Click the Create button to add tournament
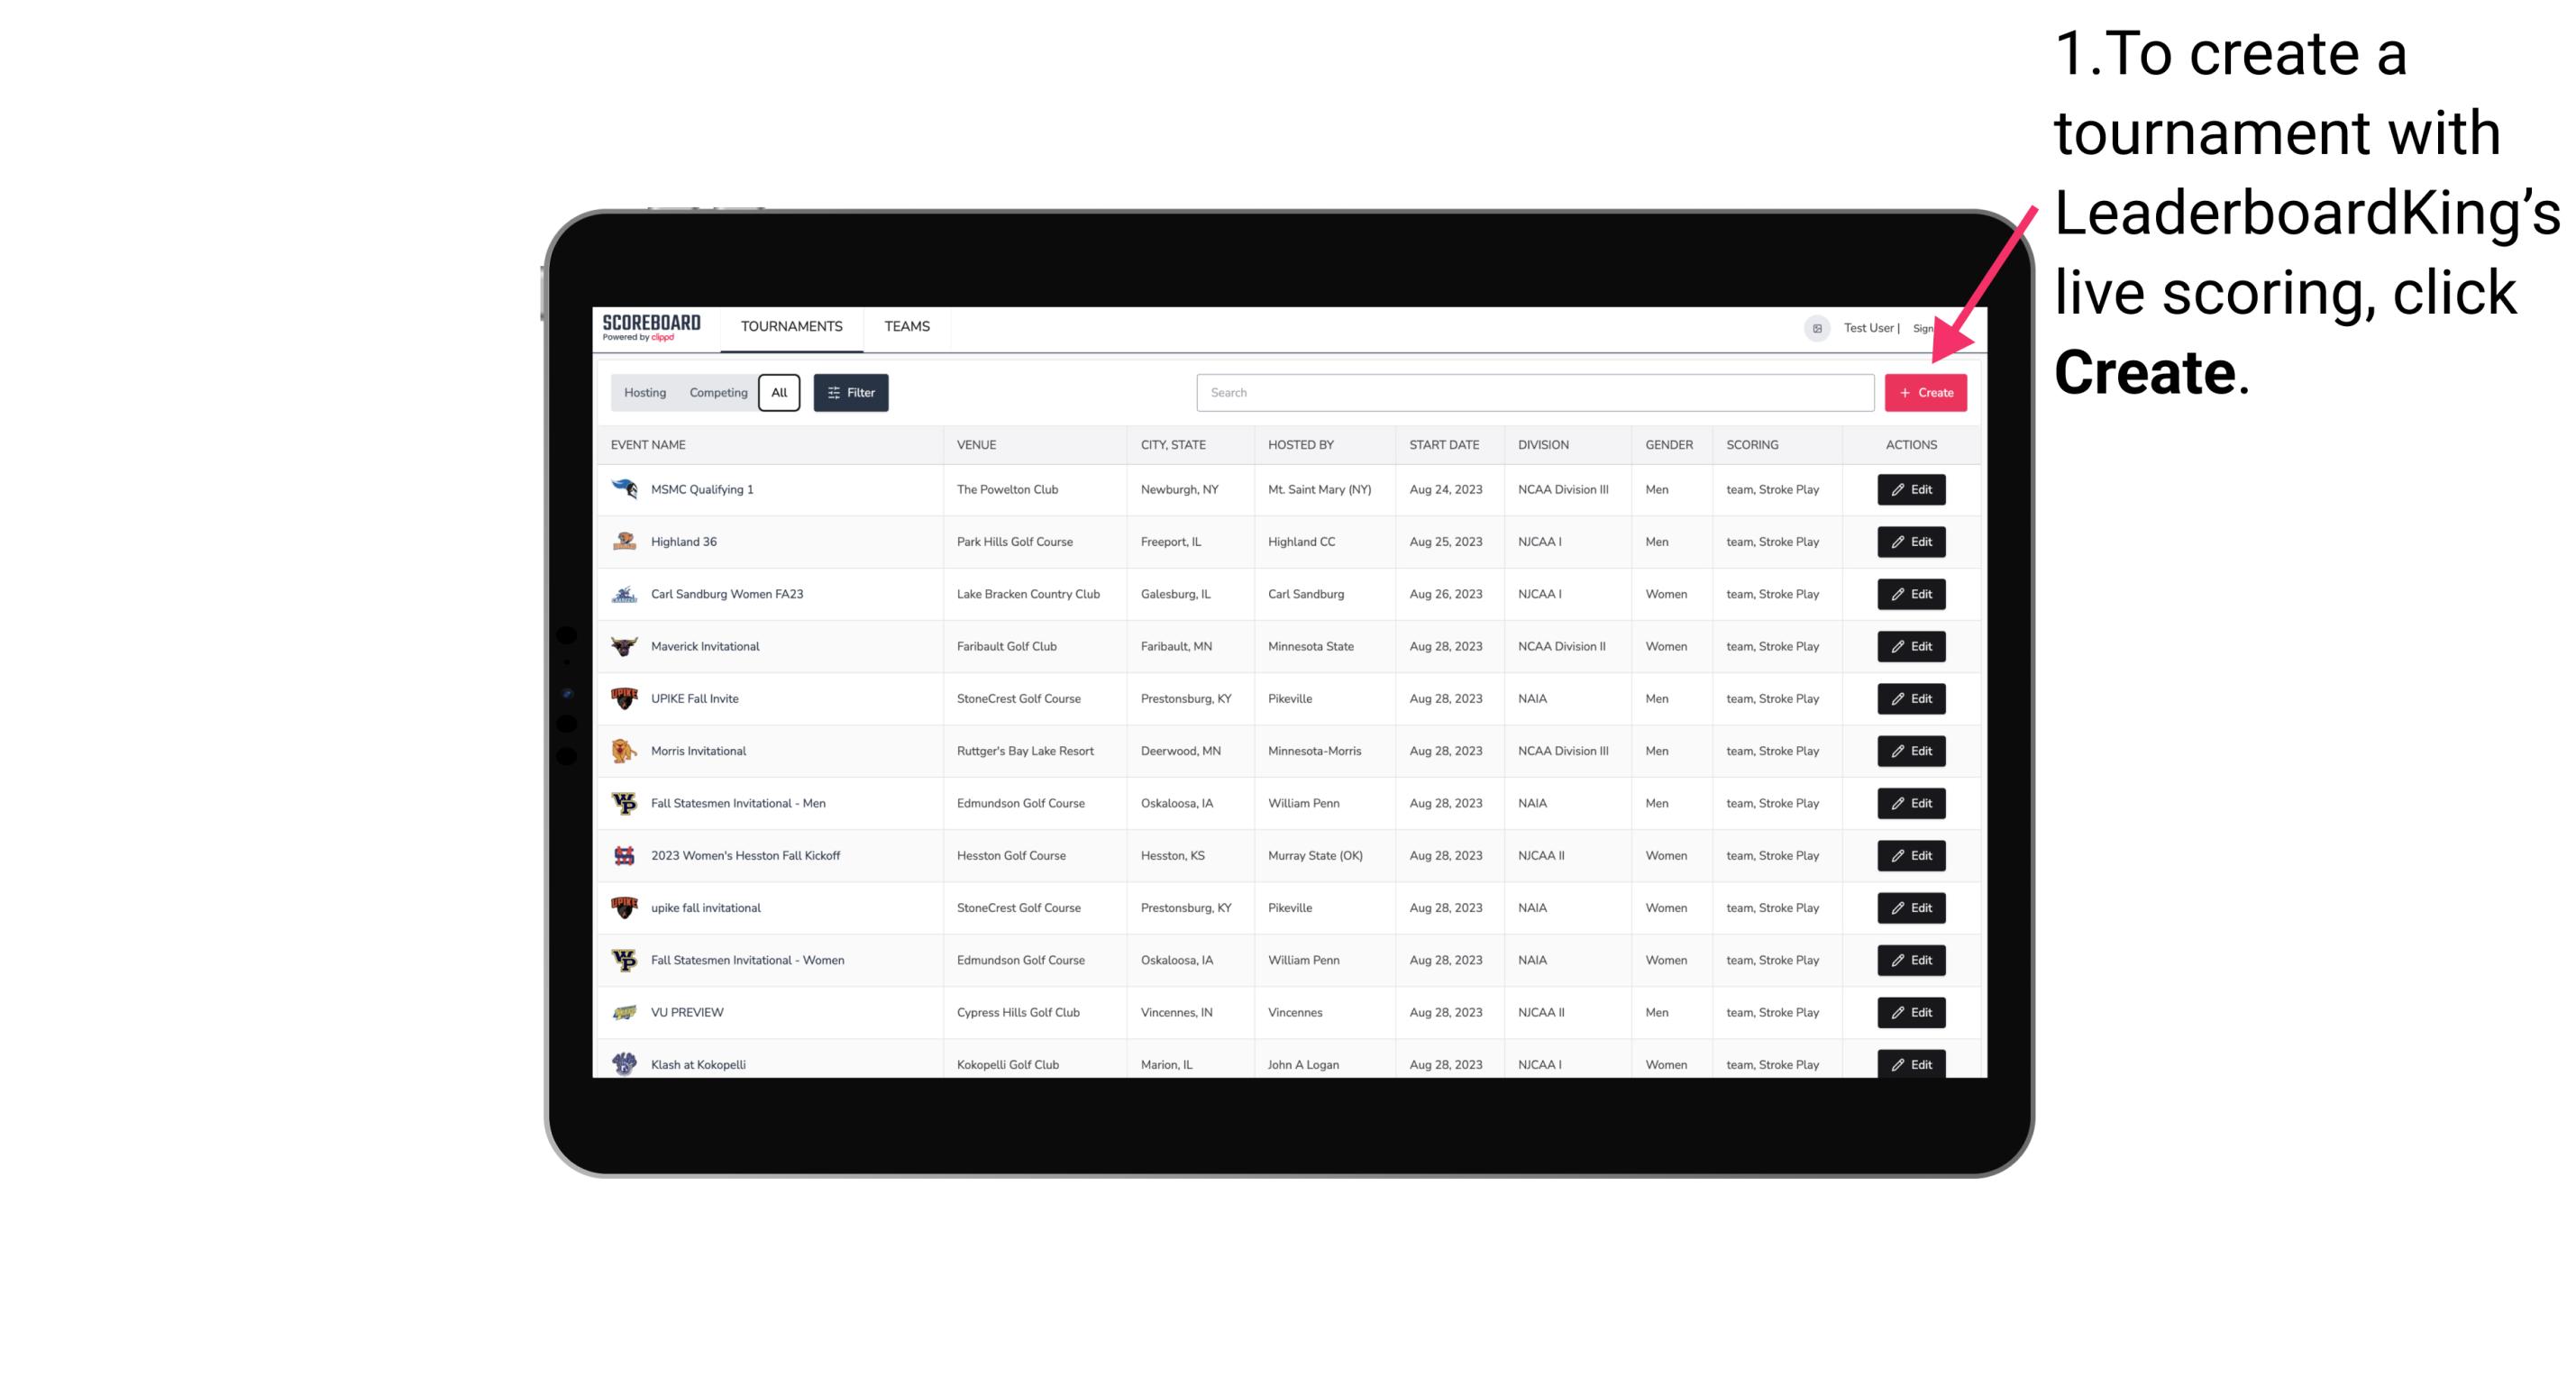This screenshot has height=1386, width=2576. (1925, 391)
